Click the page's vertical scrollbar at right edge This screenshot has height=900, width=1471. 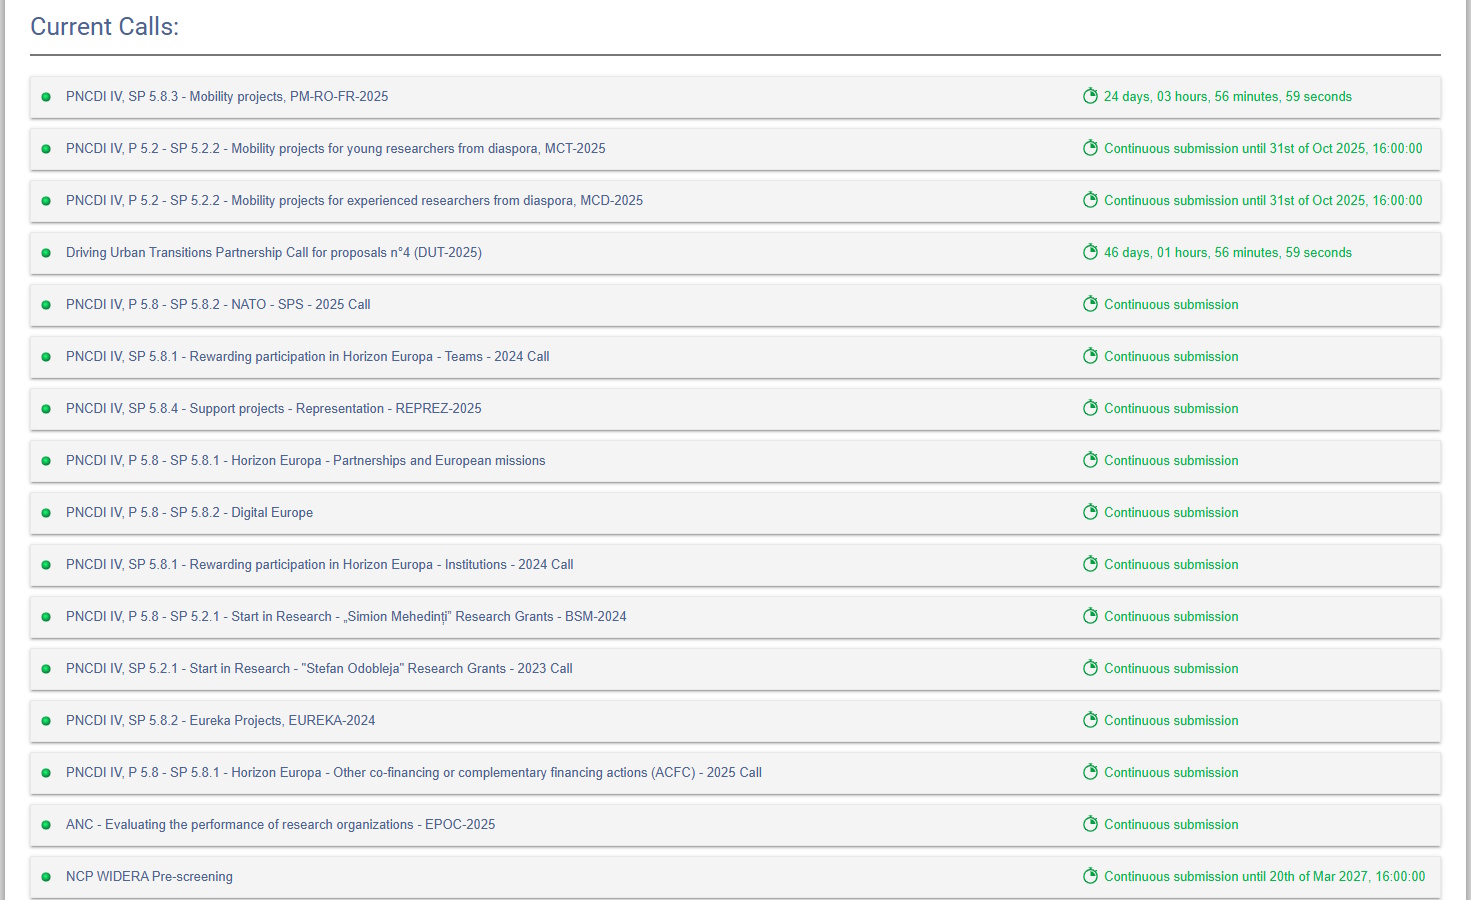[1466, 450]
